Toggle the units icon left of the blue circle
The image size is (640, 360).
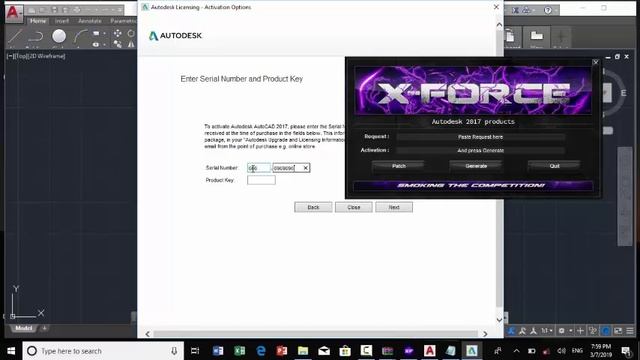tap(593, 331)
